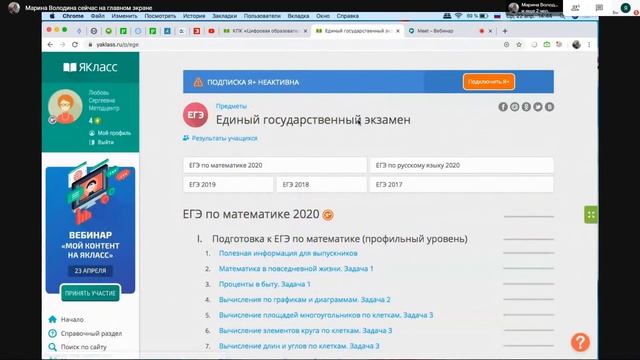
Task: Click the ПРИНЯТЬ УЧАСТИЕ webinar button
Action: (x=90, y=293)
